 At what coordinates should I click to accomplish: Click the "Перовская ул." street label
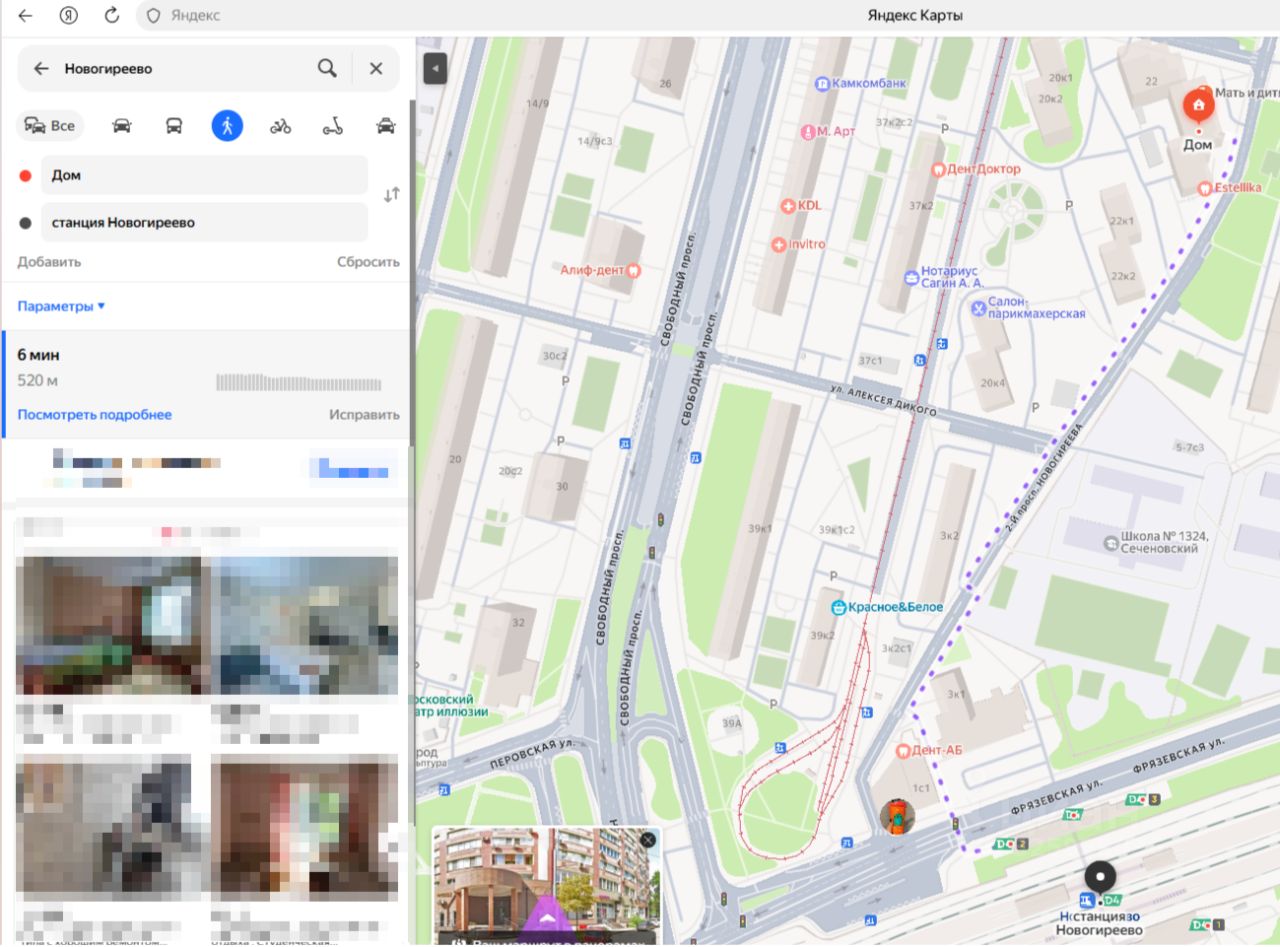pos(532,754)
